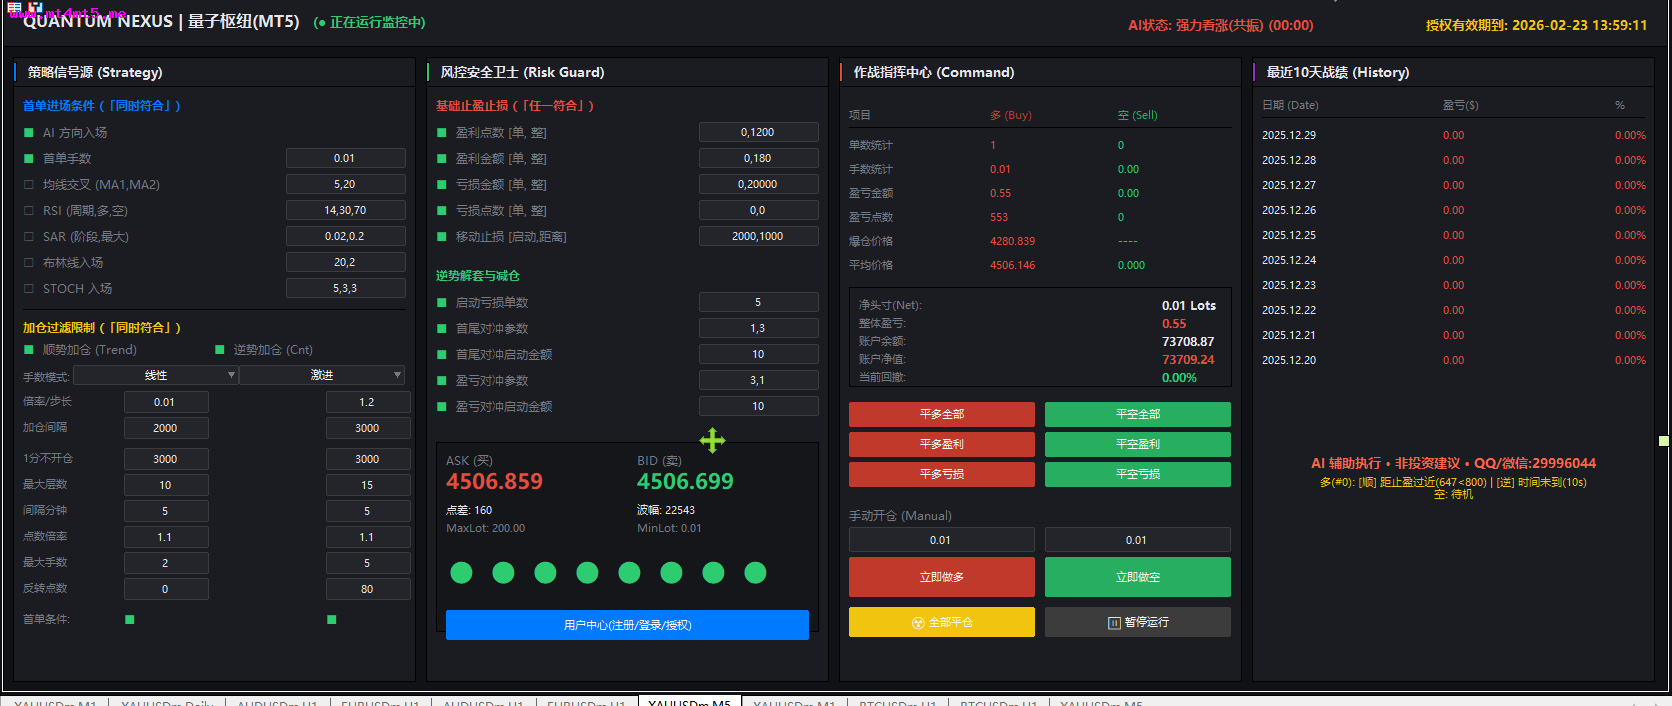
Task: Toggle the 移动止损 trailing stop checkbox
Action: [442, 237]
